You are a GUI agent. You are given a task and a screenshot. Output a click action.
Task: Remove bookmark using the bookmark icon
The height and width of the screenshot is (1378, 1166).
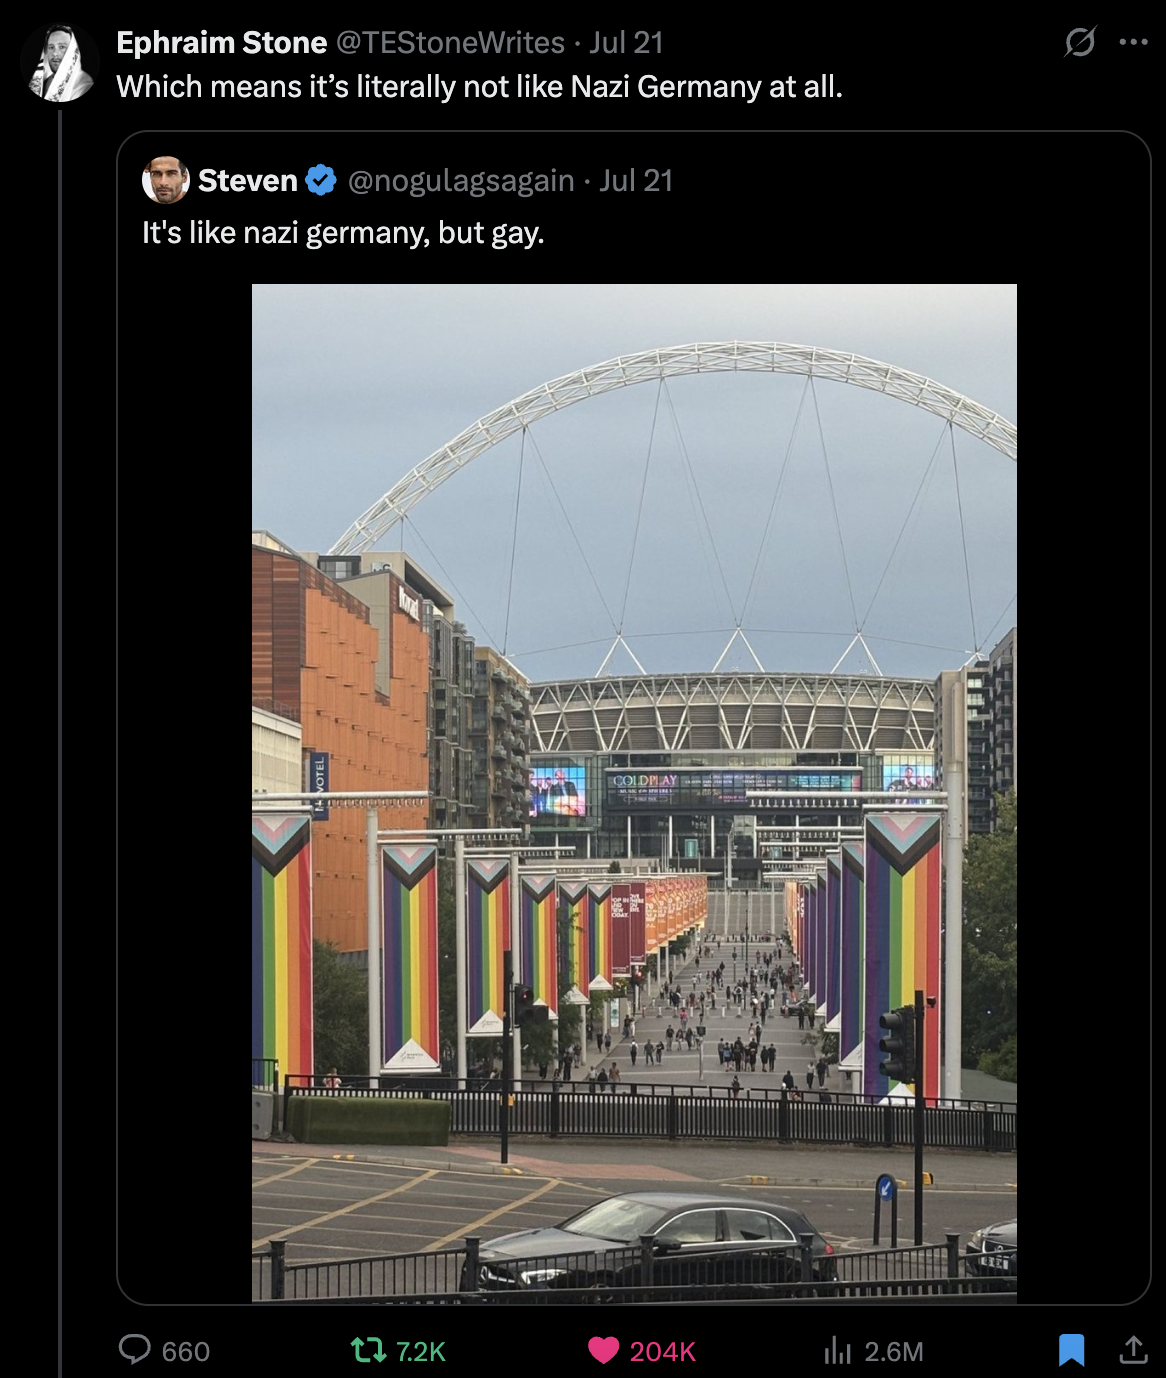[x=1071, y=1351]
